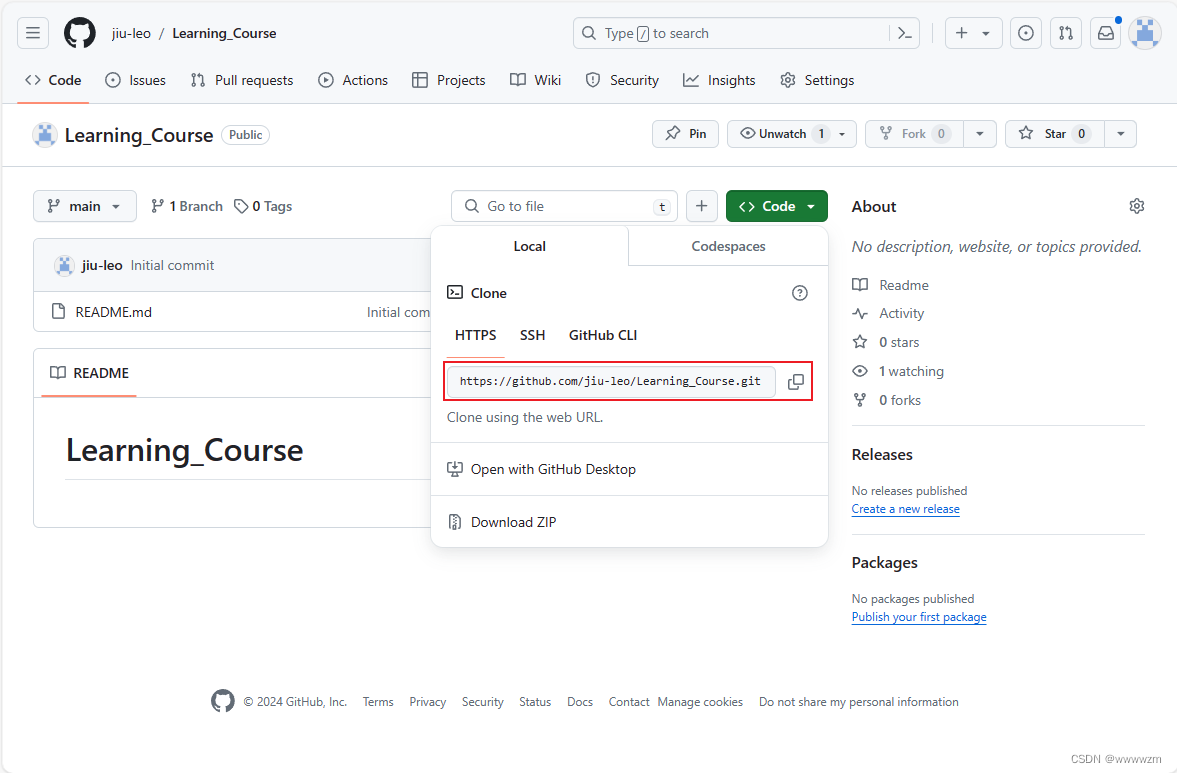This screenshot has height=773, width=1177.
Task: Open the main branch selector
Action: [85, 206]
